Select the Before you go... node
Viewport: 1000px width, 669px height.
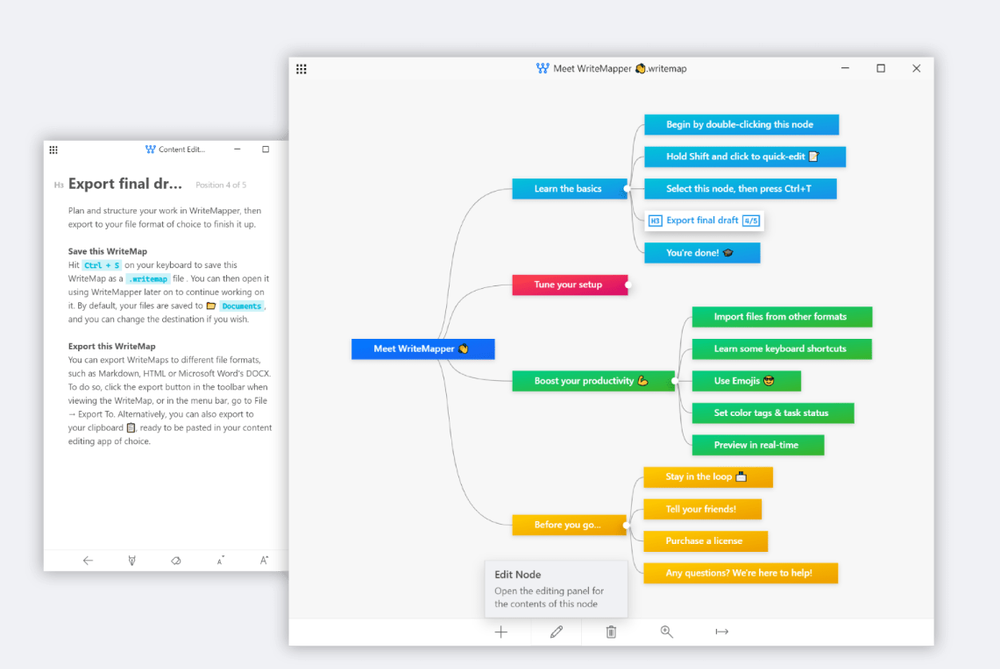[569, 525]
